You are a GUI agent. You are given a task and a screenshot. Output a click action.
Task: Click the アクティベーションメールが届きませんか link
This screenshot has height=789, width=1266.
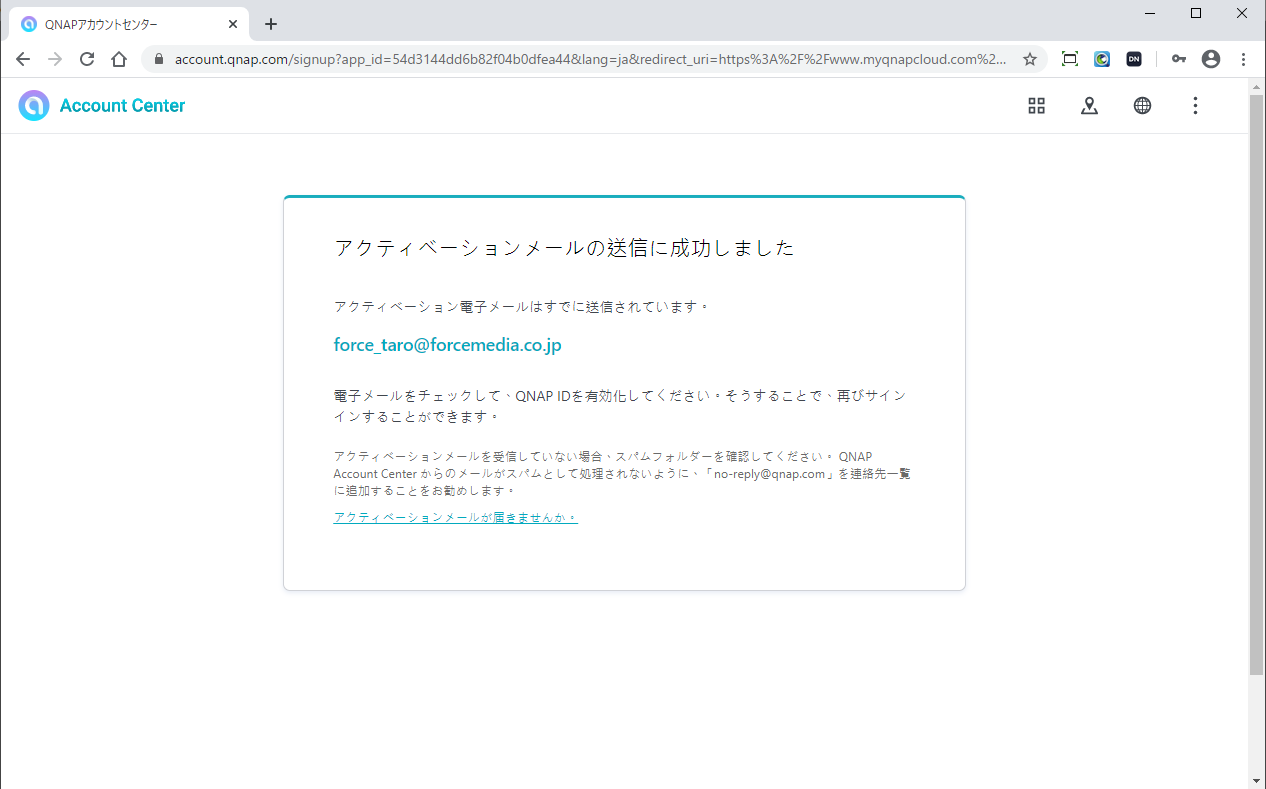[x=455, y=517]
